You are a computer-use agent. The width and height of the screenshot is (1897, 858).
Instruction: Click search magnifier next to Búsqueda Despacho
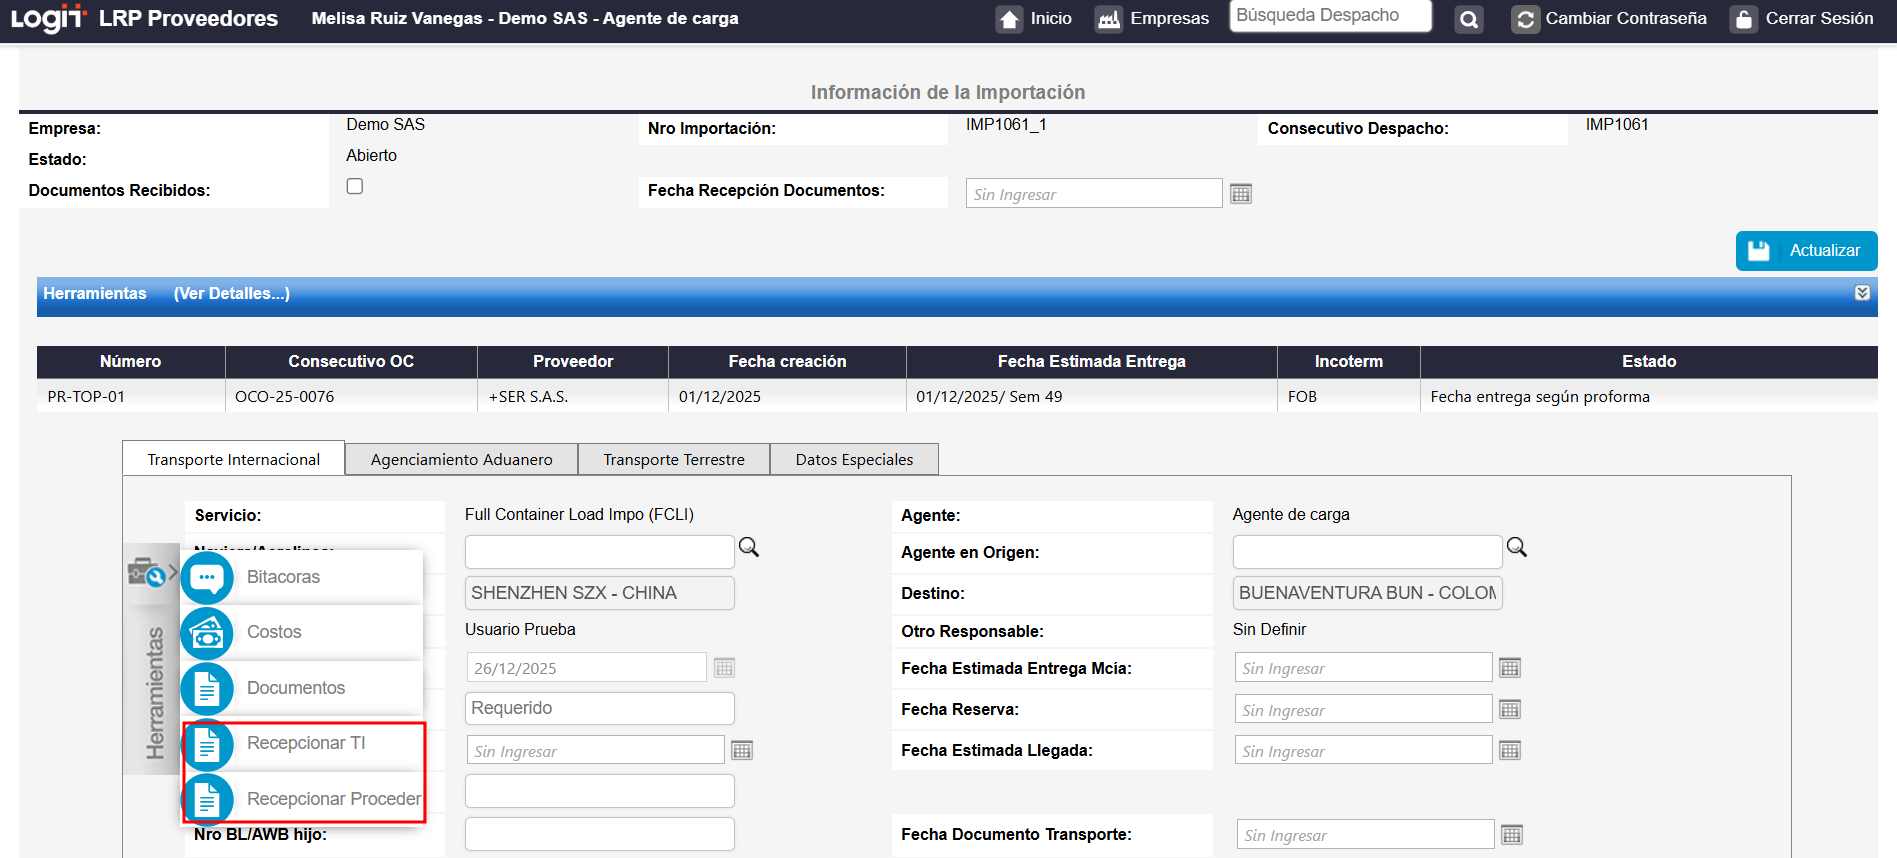coord(1468,19)
